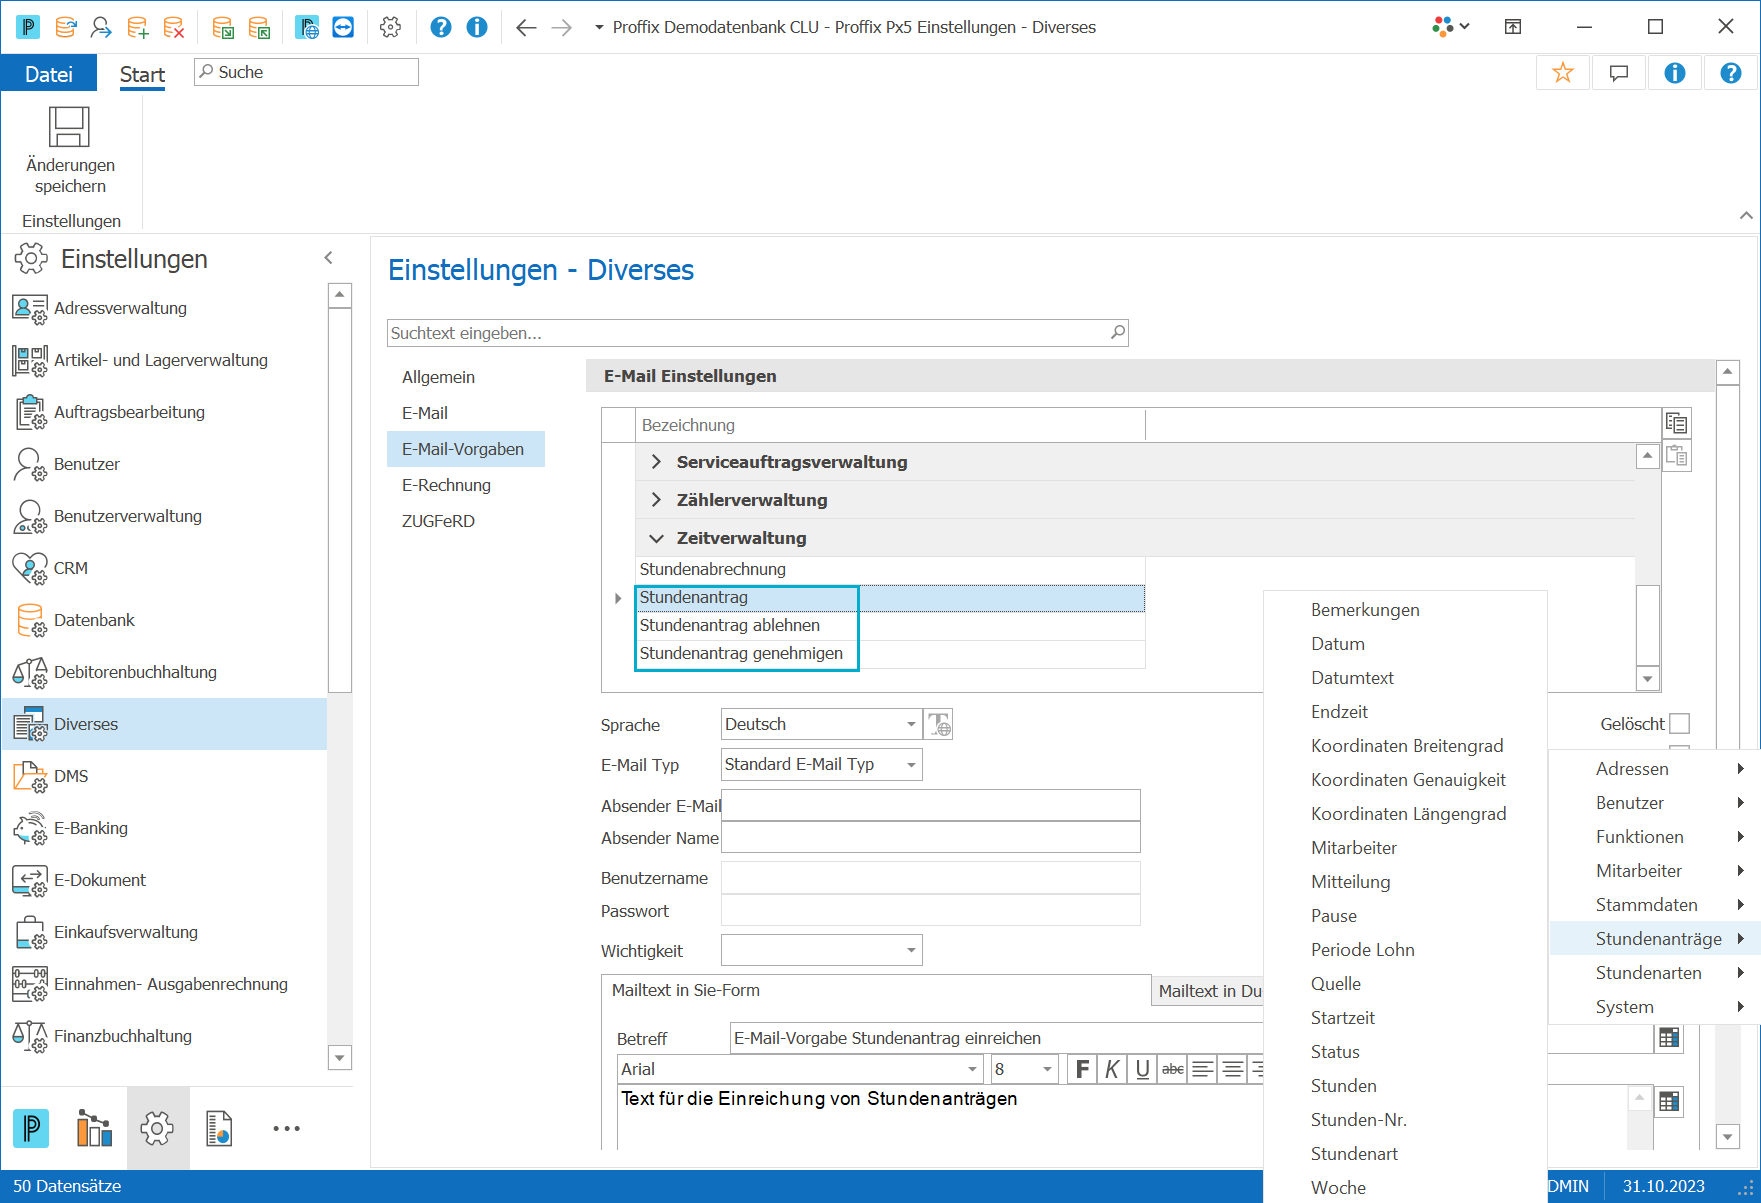Toggle italic K formatting button
This screenshot has width=1761, height=1203.
coord(1112,1069)
